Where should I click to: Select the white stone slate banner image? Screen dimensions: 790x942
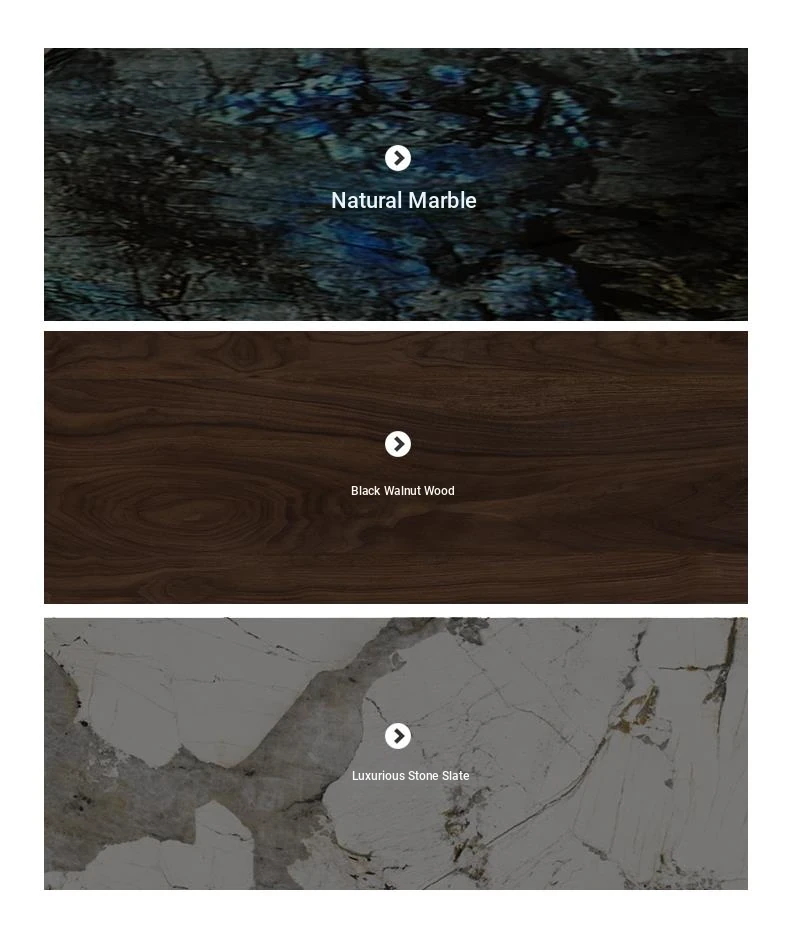click(396, 753)
